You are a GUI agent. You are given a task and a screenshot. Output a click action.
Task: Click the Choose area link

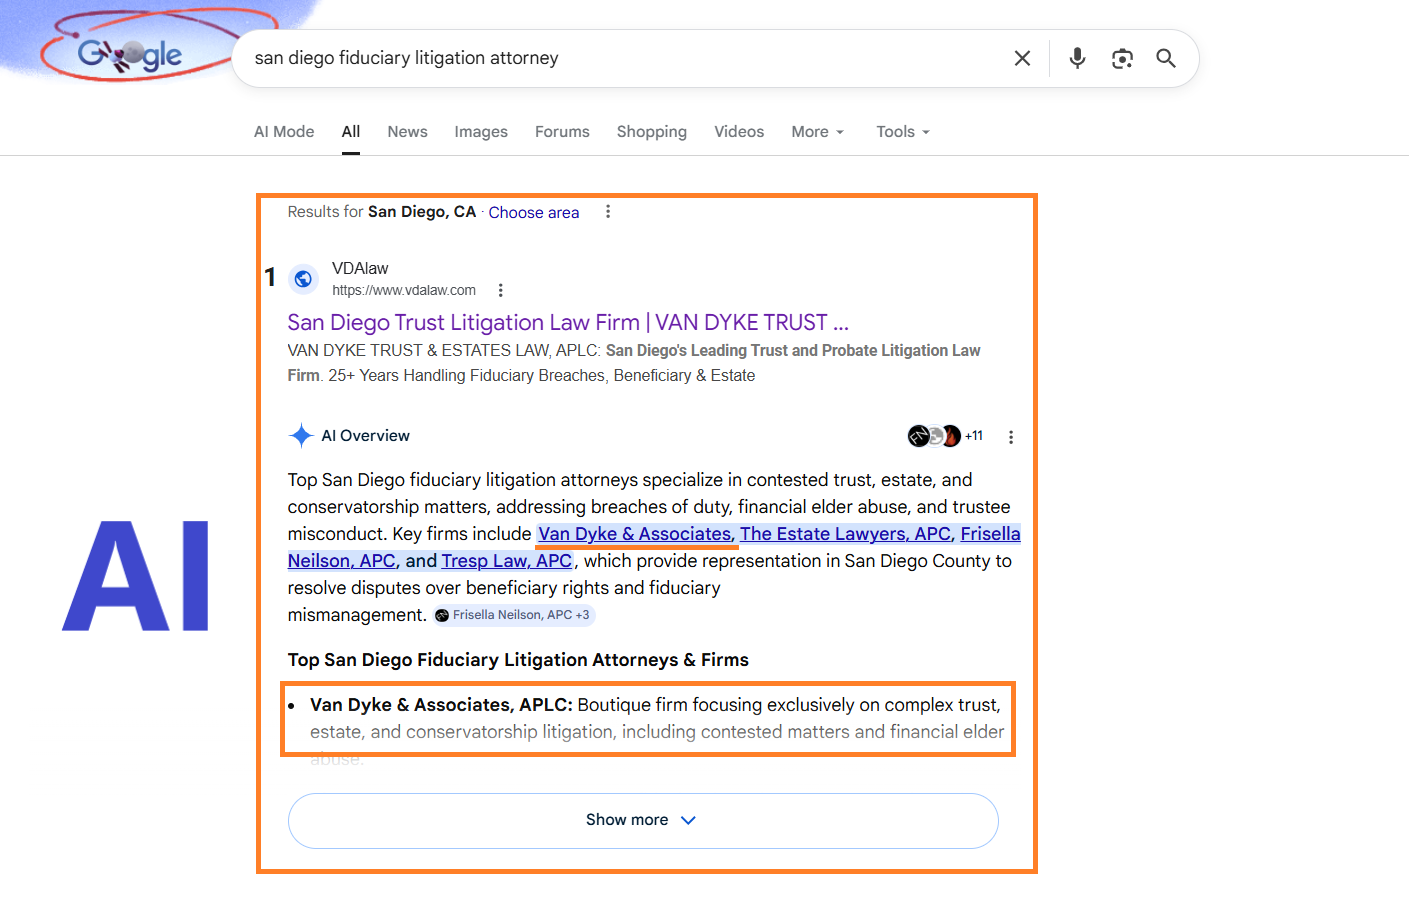[x=534, y=212]
